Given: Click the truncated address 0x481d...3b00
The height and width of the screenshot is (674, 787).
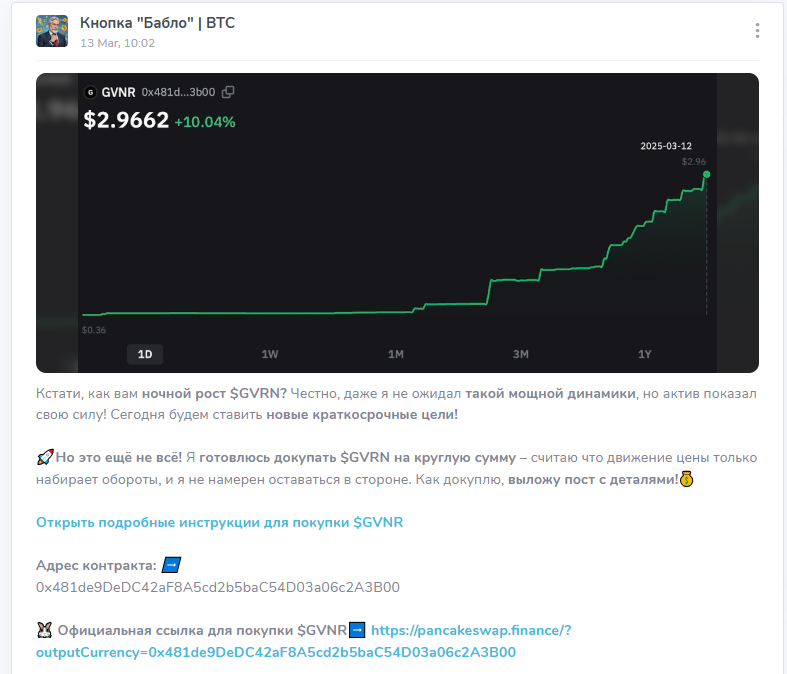Looking at the screenshot, I should 178,92.
